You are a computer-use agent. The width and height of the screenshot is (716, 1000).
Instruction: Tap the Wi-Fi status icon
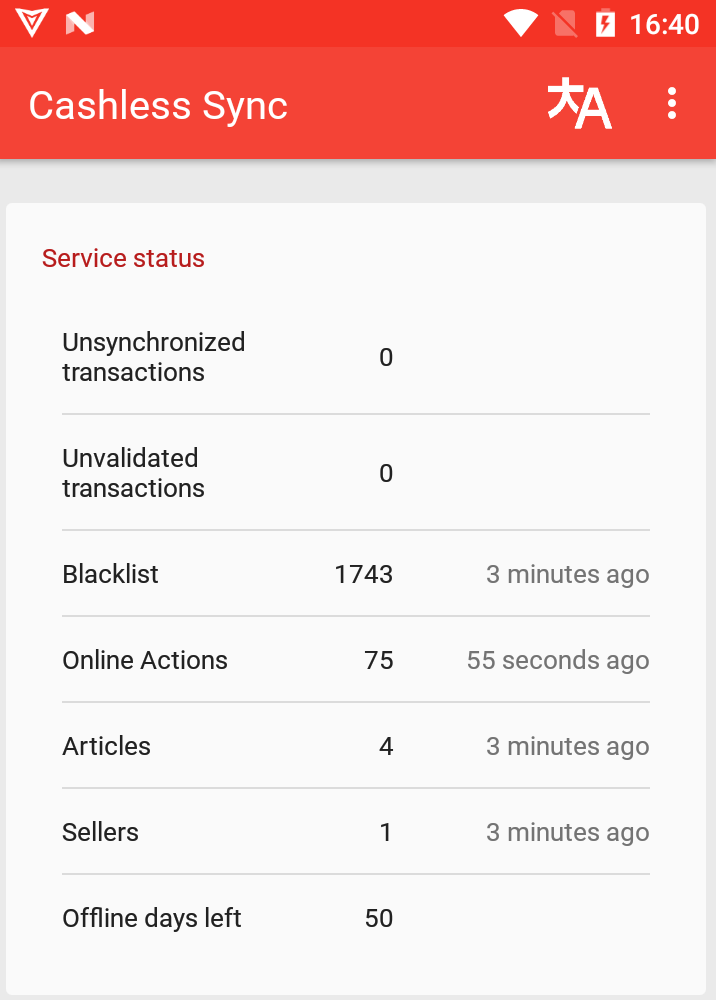coord(521,24)
